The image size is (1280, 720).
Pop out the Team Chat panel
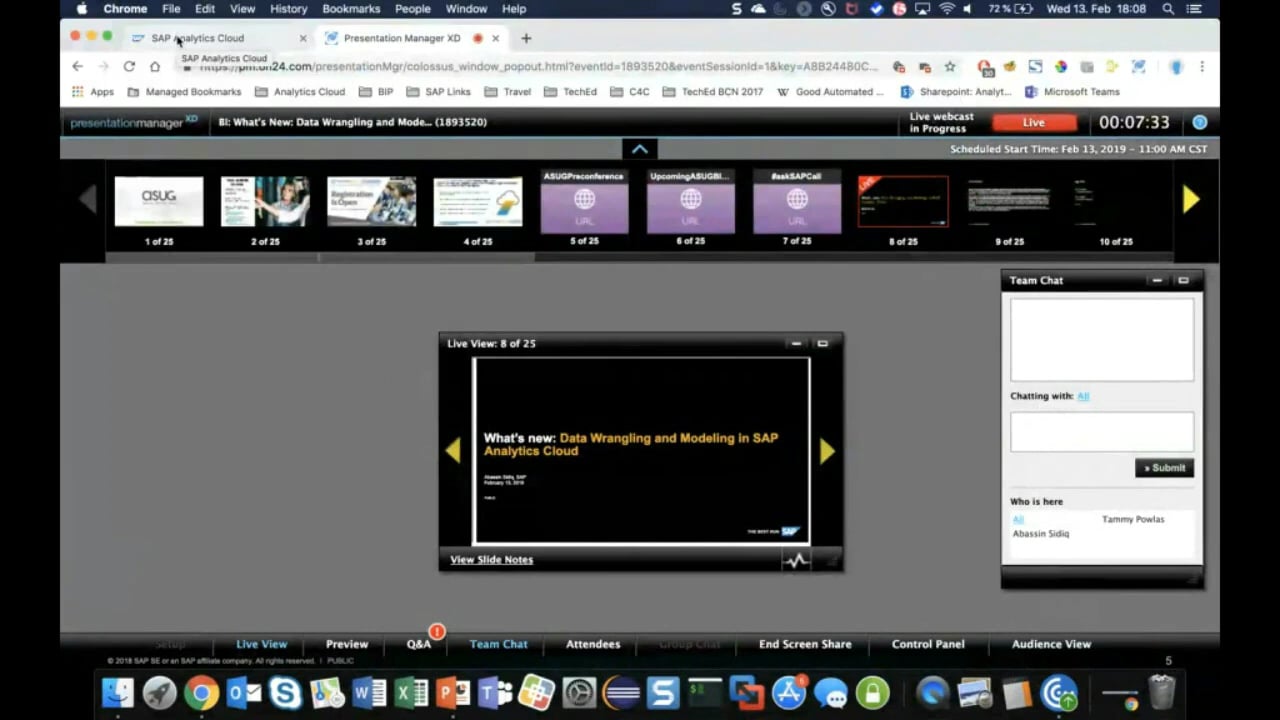tap(1183, 281)
